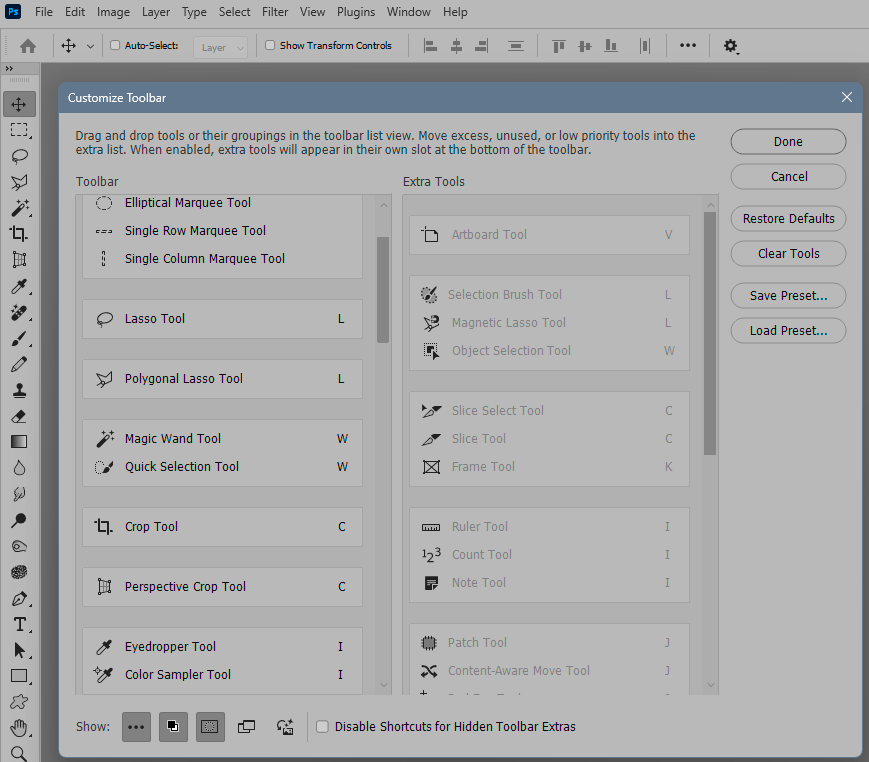Select the Gradient tool in the tools panel
The image size is (869, 762).
(19, 442)
